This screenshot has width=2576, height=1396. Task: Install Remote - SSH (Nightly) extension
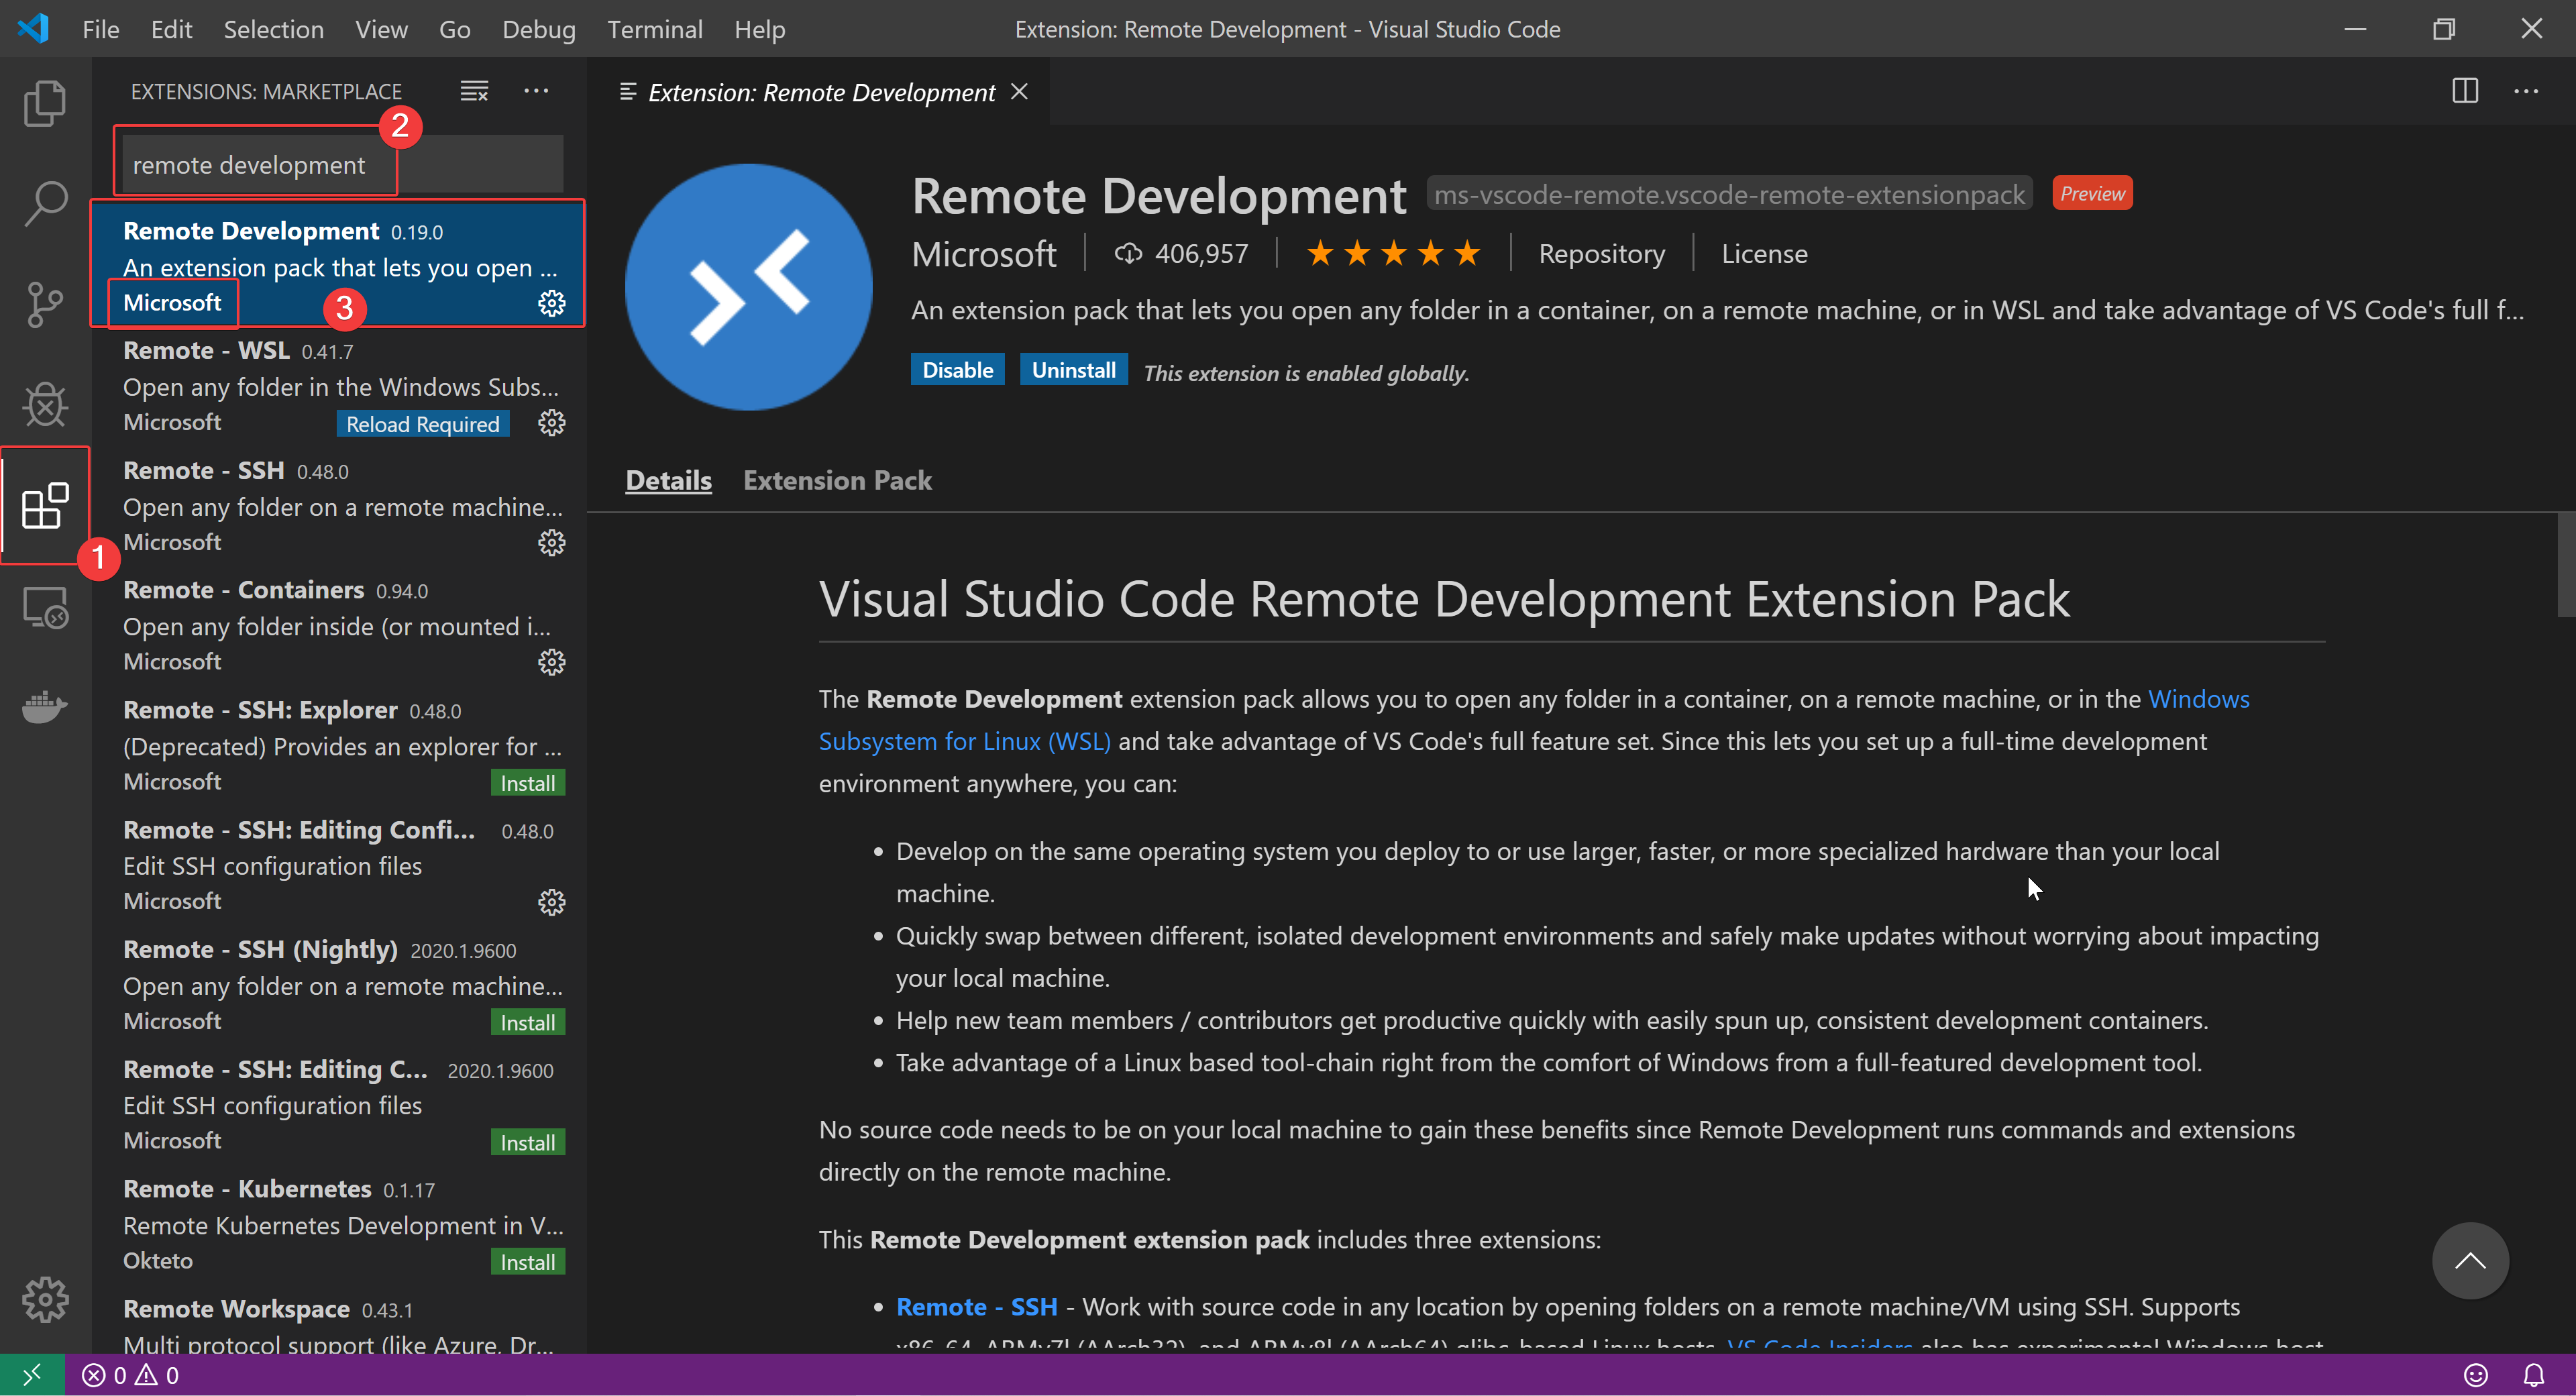pyautogui.click(x=527, y=1022)
